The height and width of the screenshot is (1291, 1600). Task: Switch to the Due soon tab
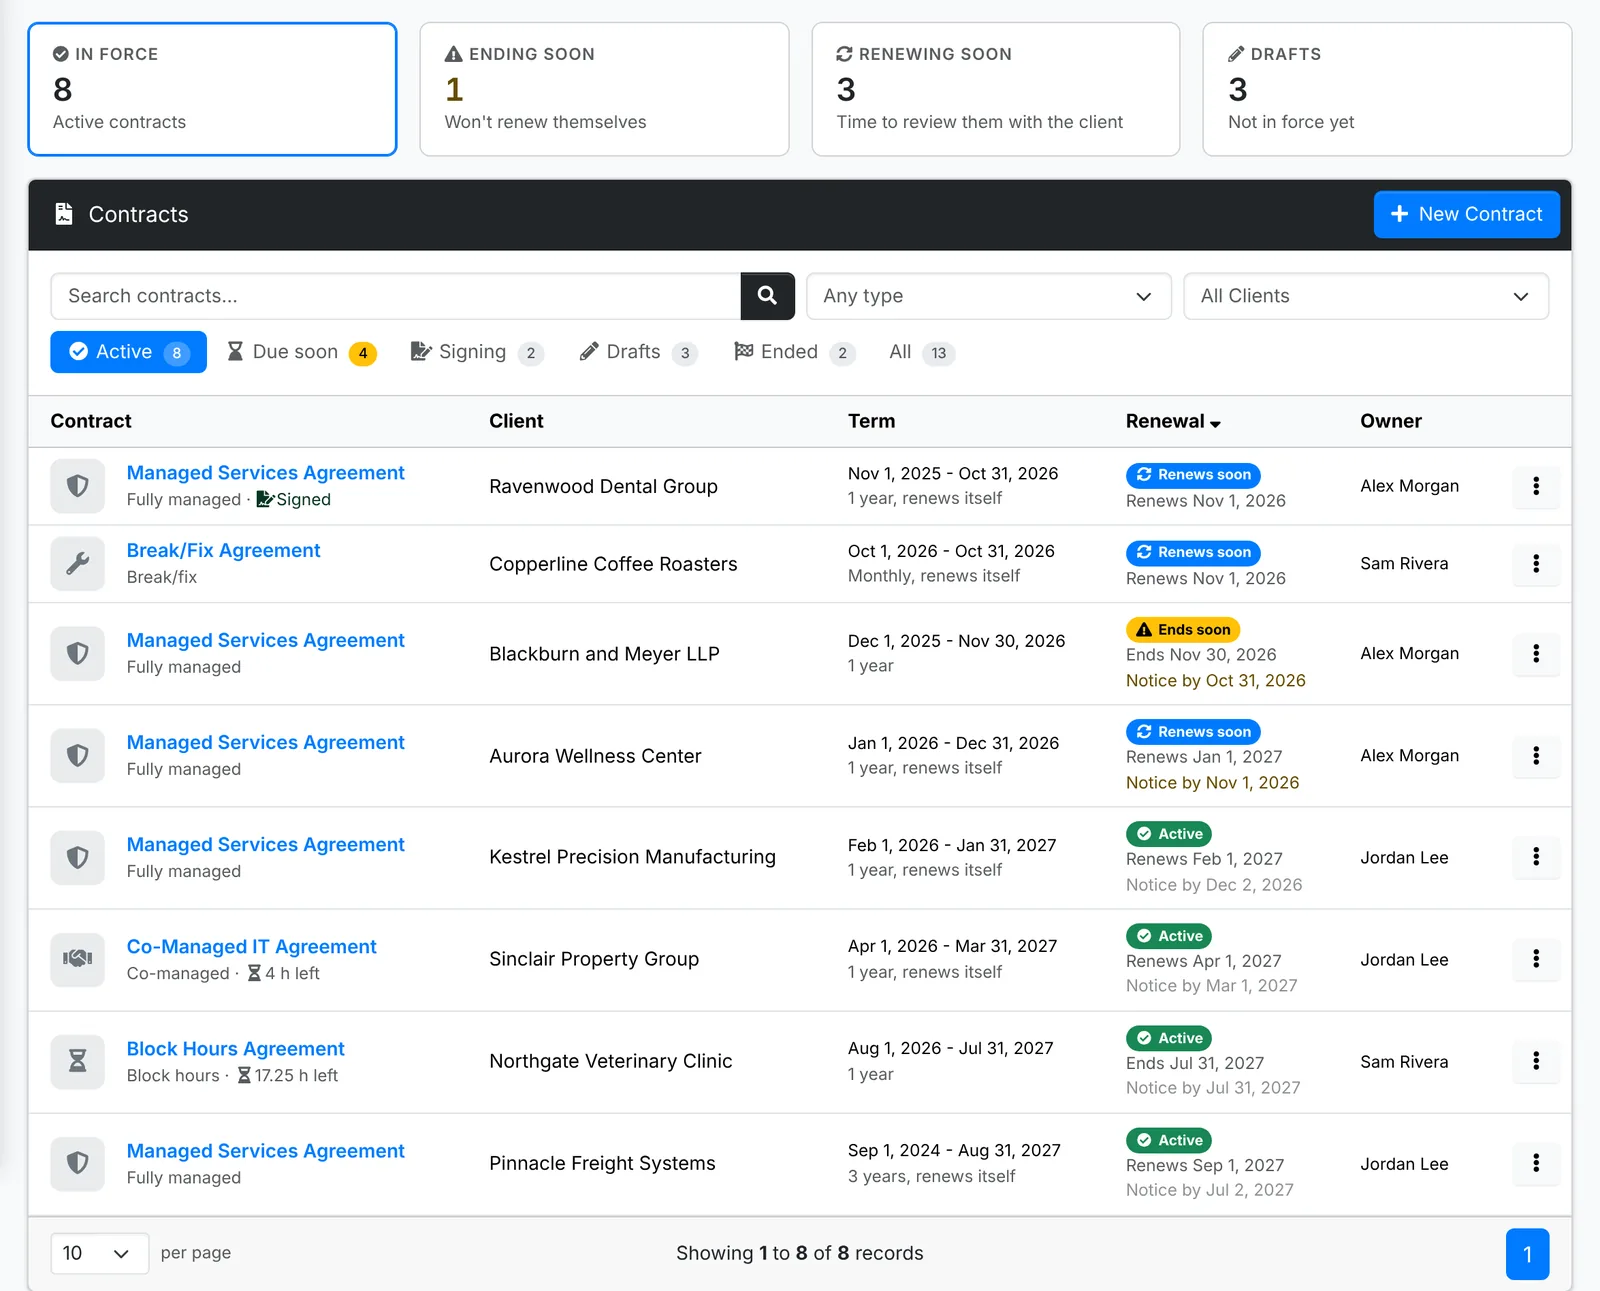tap(302, 352)
